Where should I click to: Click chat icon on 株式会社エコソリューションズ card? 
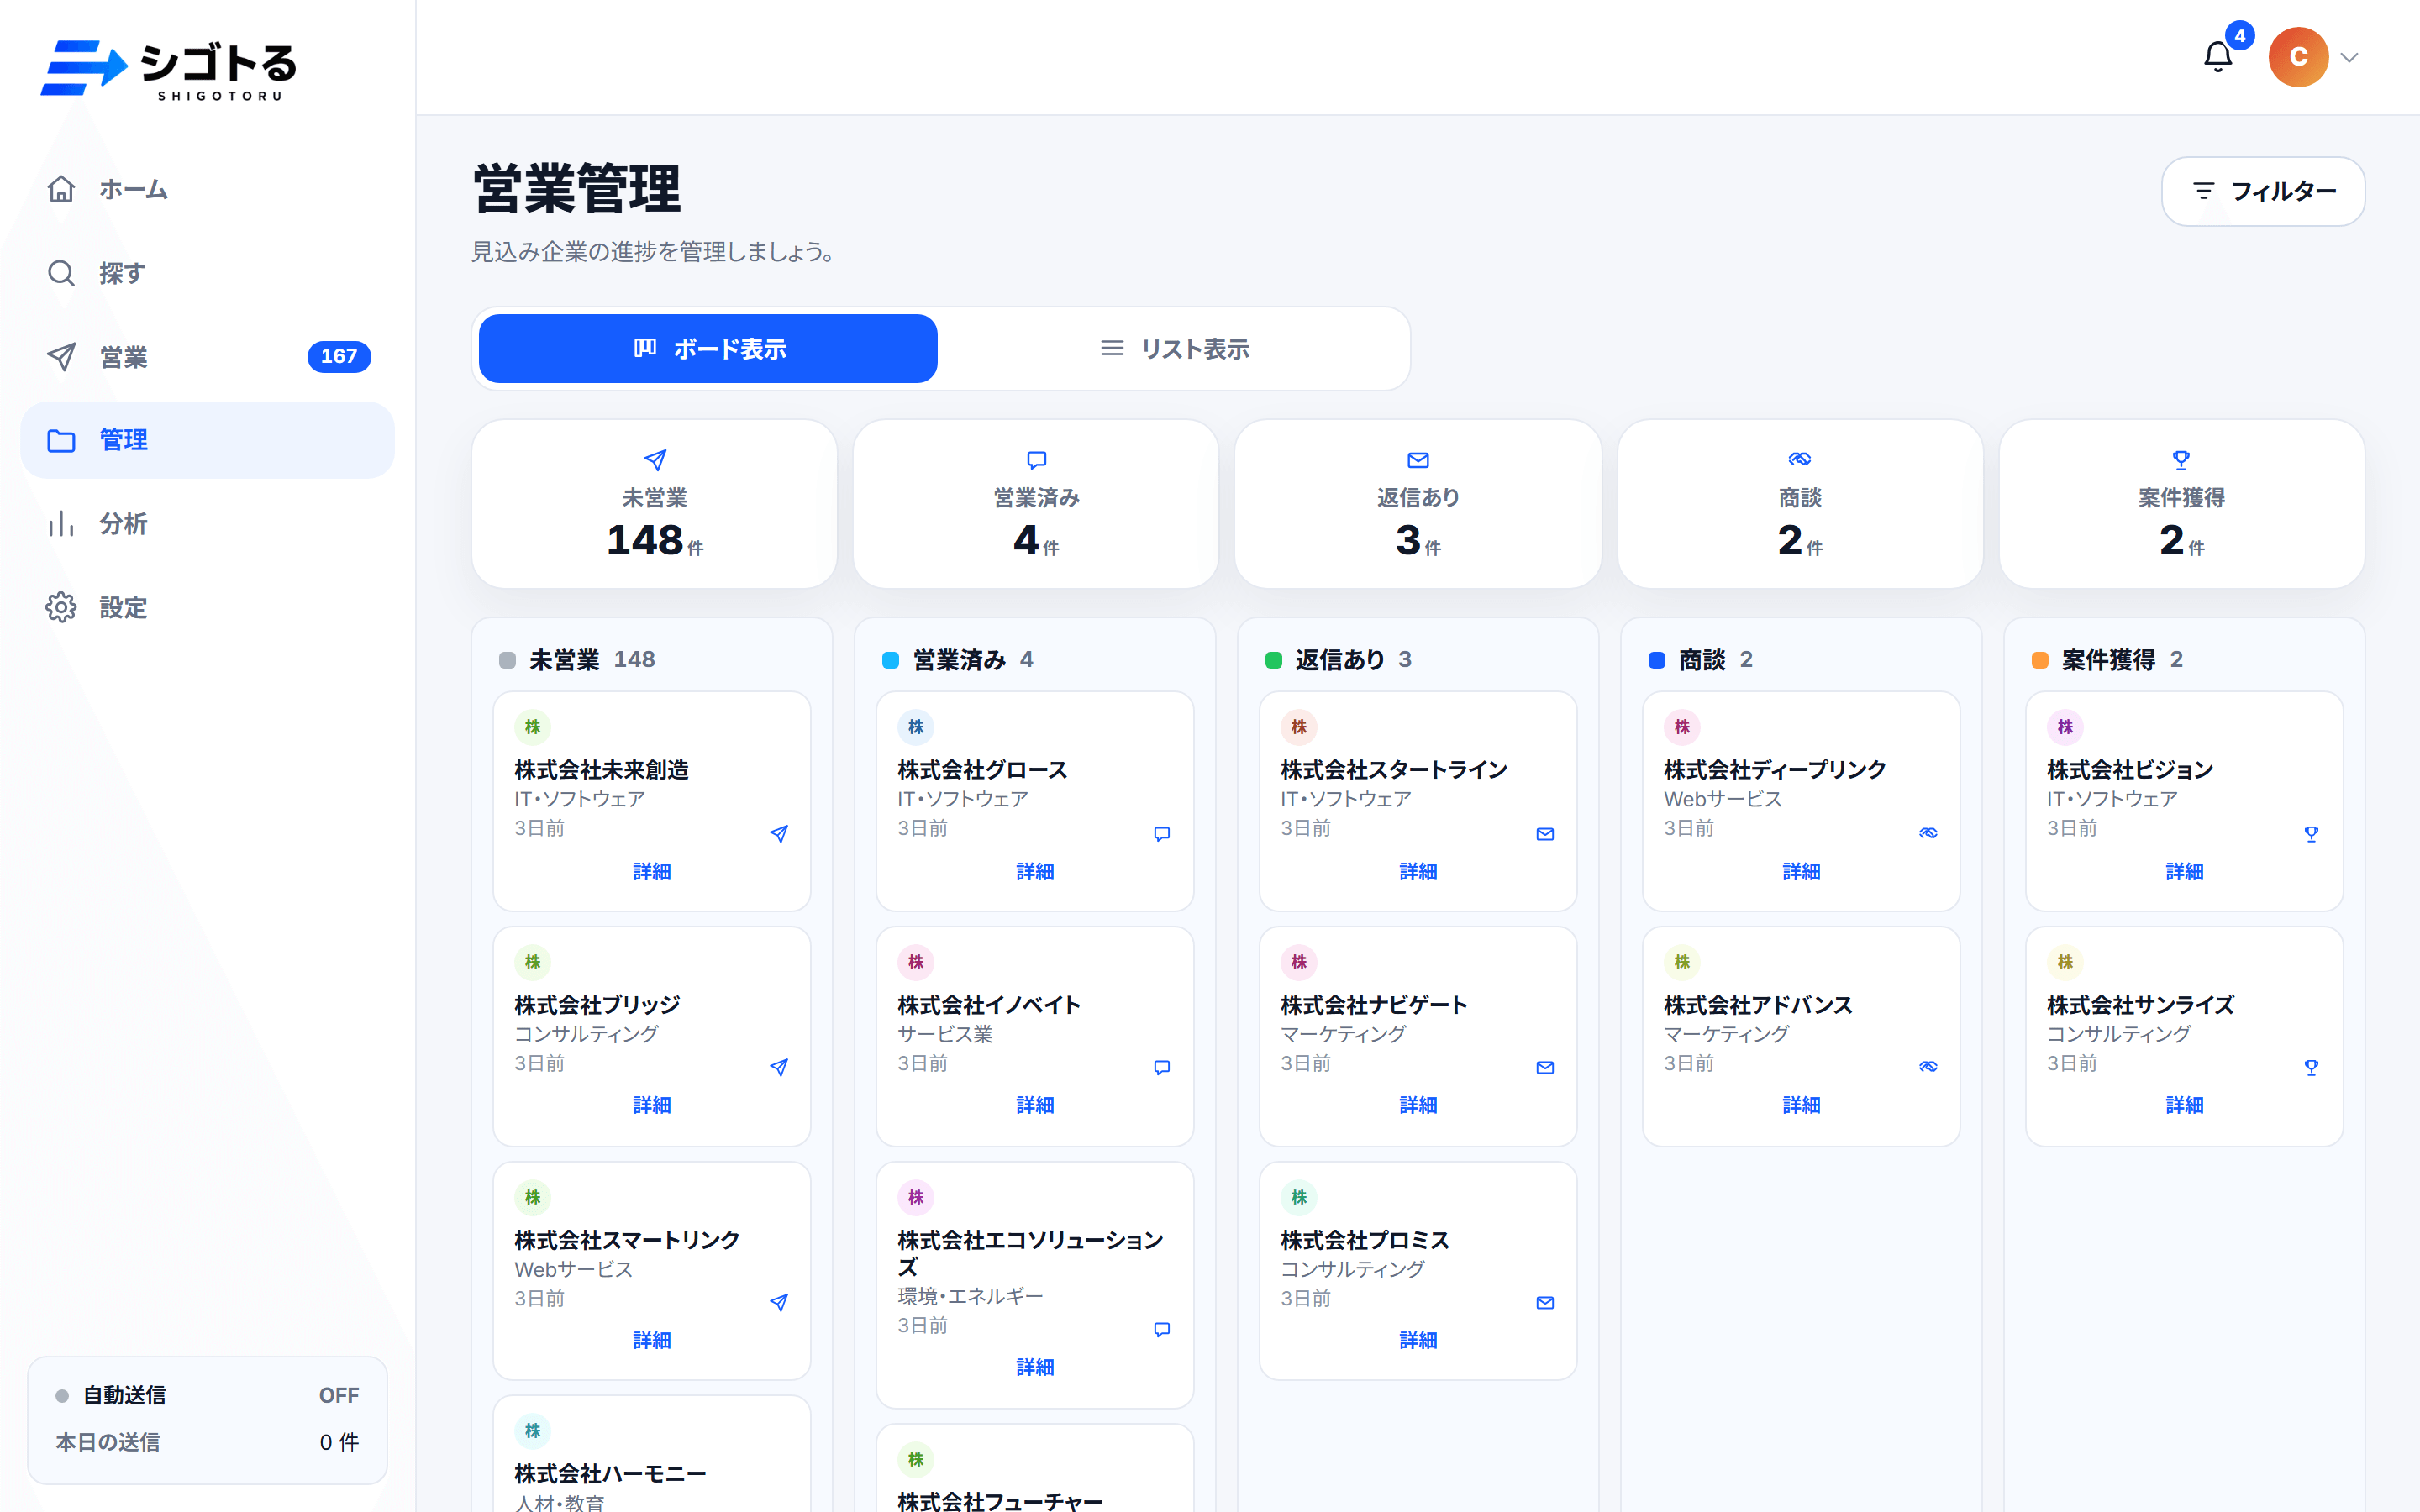coord(1162,1329)
